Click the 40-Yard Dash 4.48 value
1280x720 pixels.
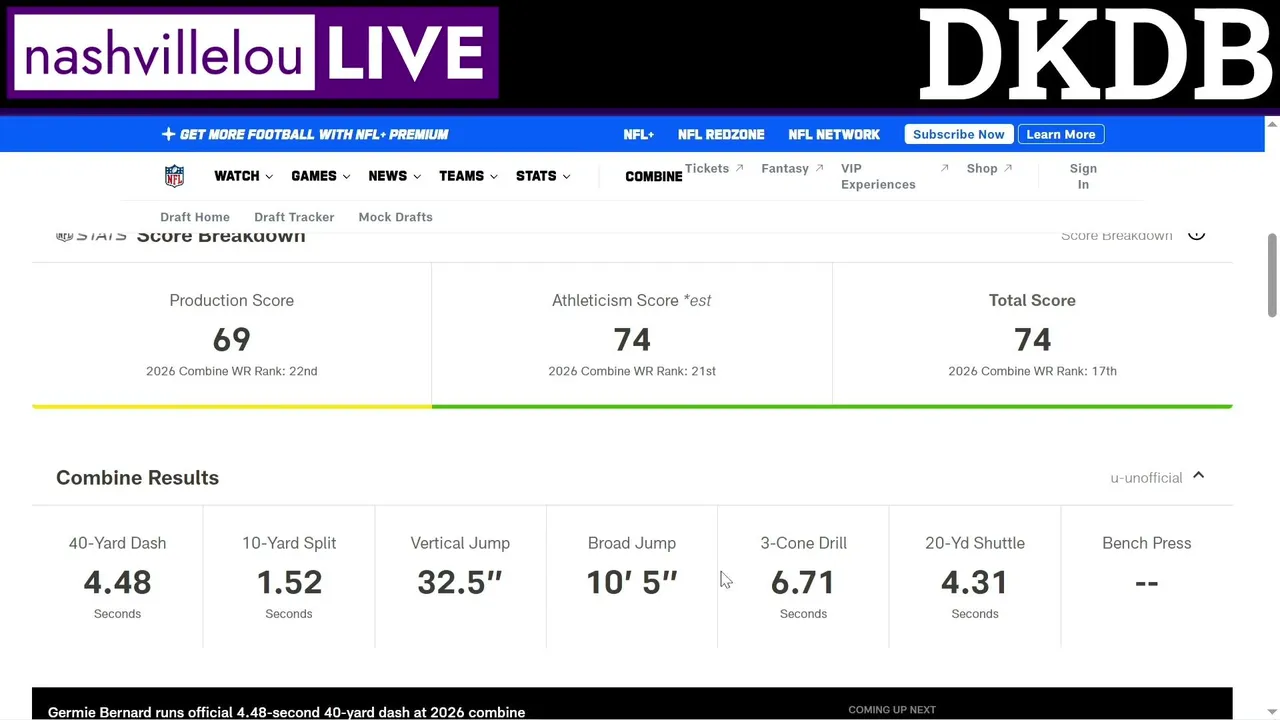(x=117, y=582)
